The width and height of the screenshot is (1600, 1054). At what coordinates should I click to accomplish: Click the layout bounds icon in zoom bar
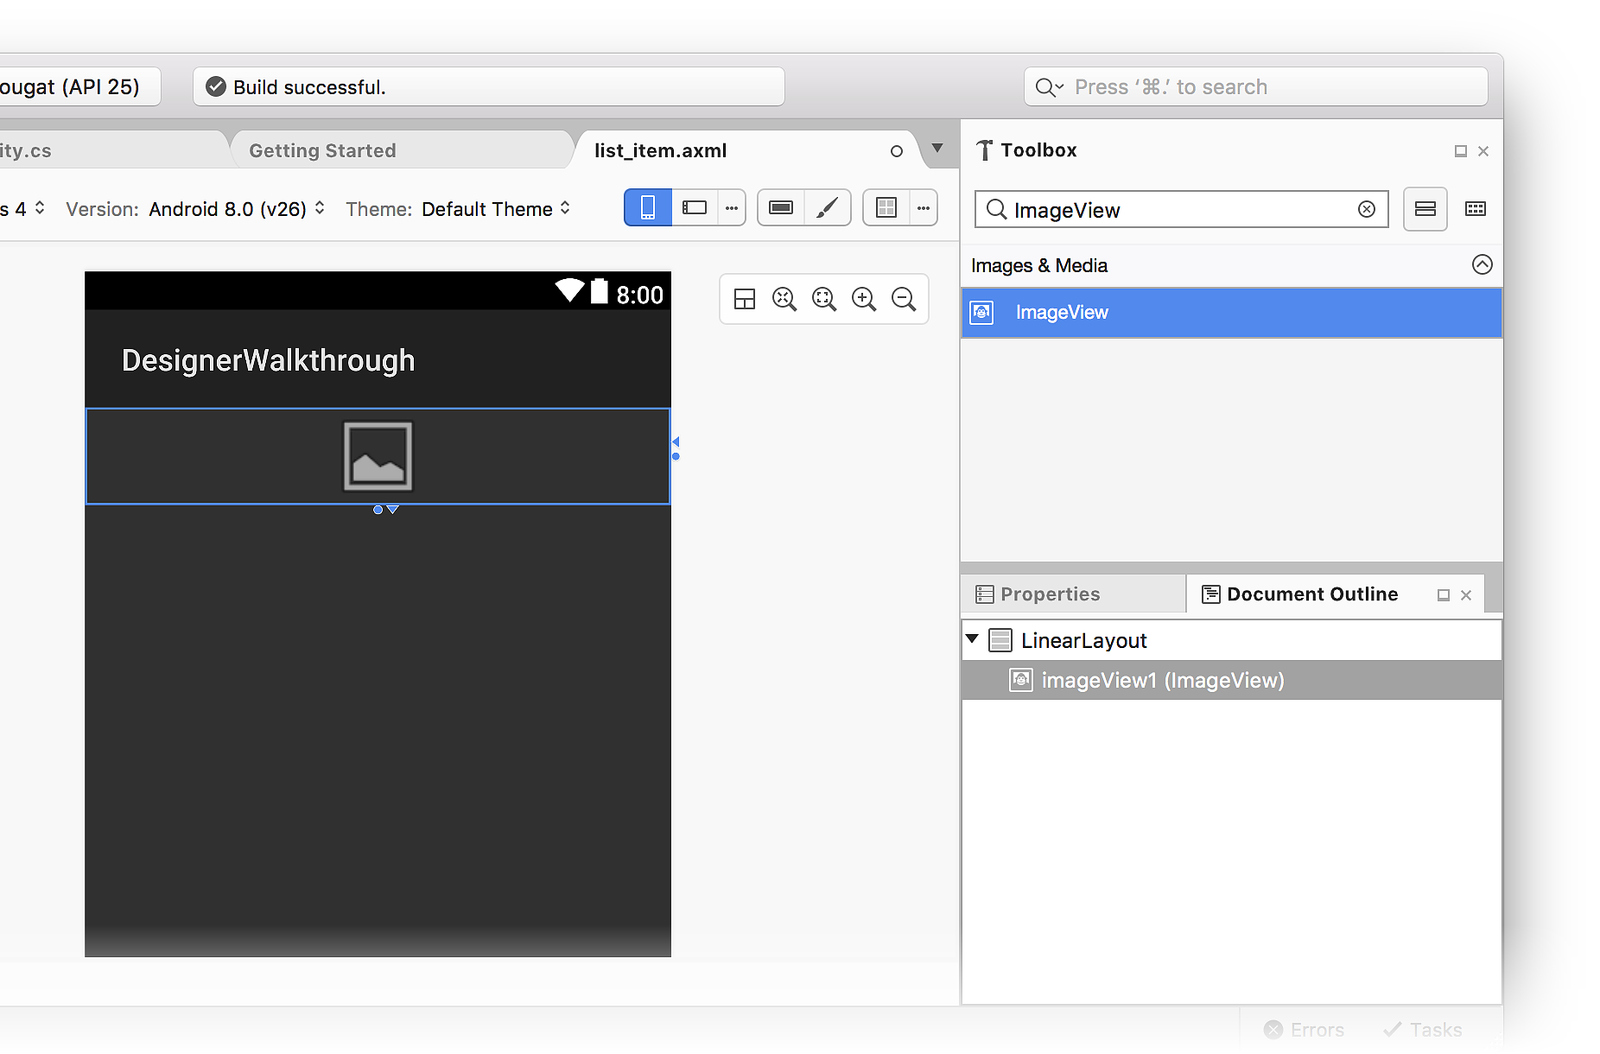pos(745,299)
